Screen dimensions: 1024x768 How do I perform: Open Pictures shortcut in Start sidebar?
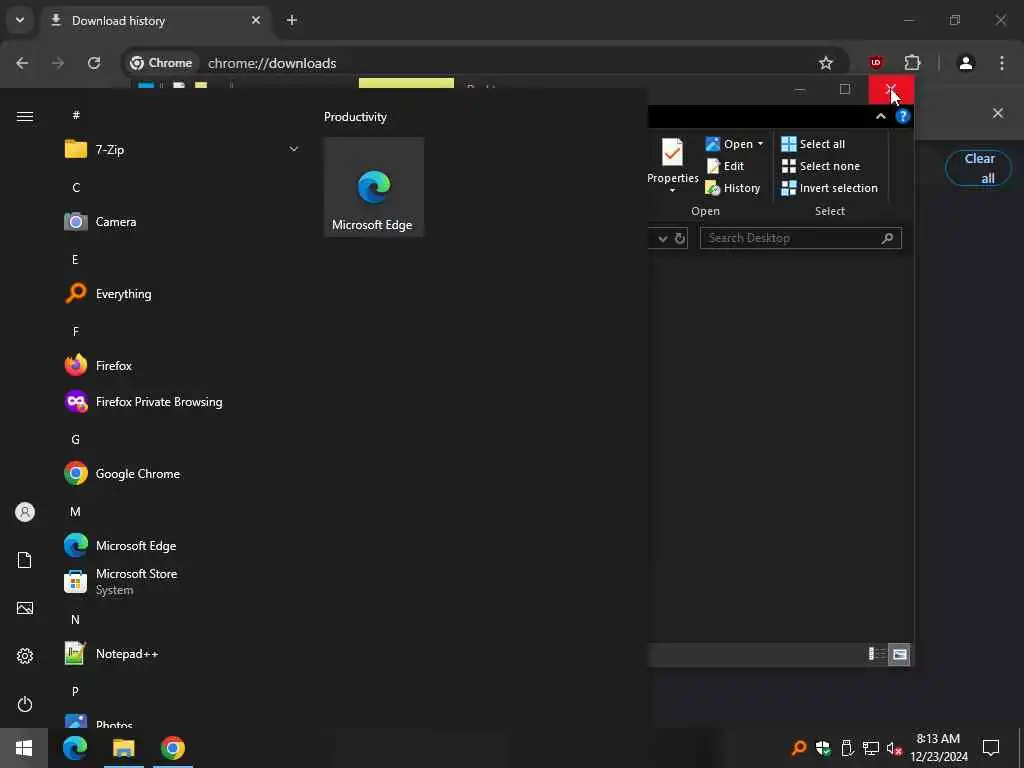pos(25,608)
